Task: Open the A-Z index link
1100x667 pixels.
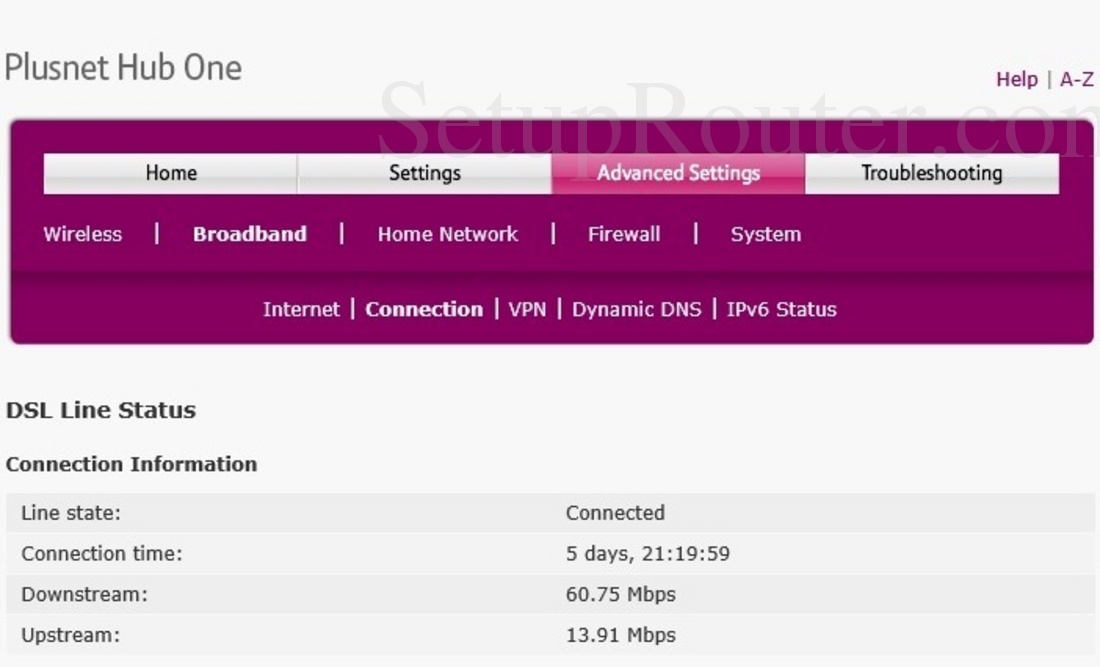Action: click(x=1076, y=79)
